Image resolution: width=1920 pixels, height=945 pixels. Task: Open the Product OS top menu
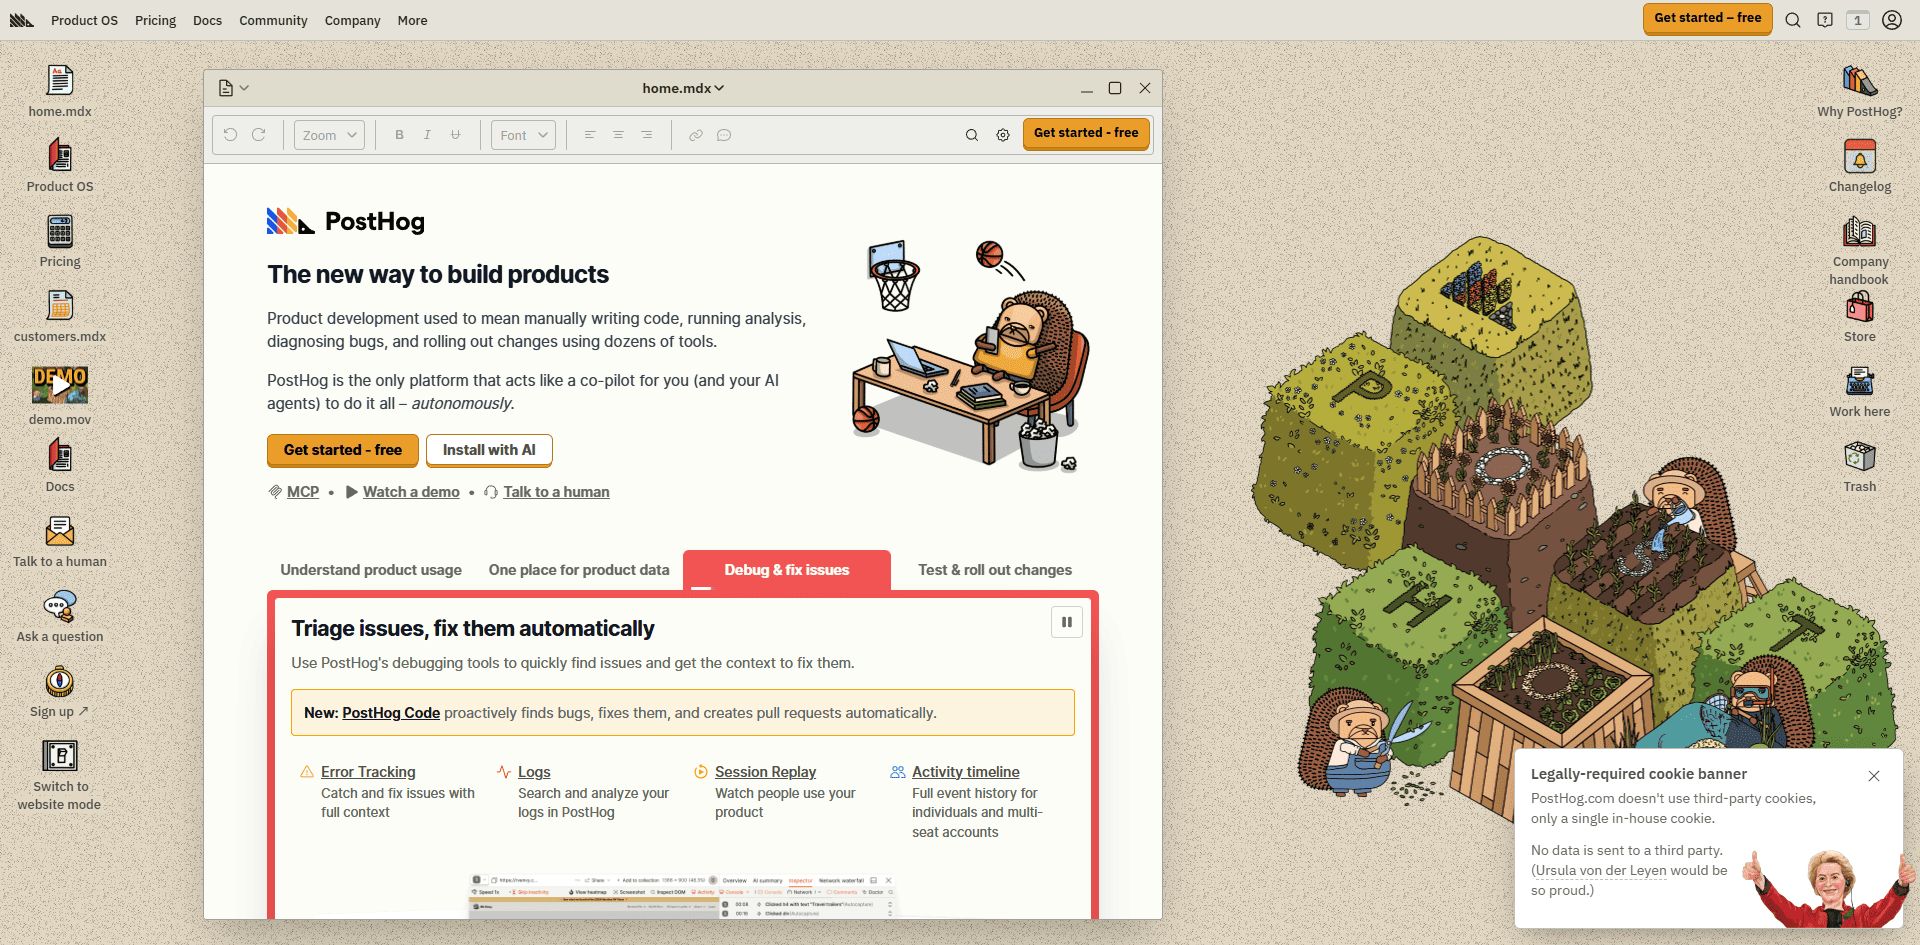[x=84, y=20]
